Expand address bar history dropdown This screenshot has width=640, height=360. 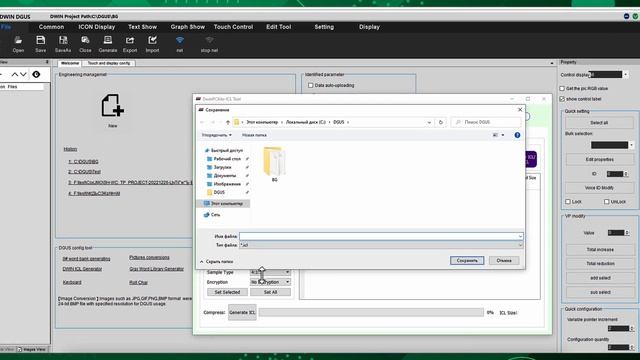[x=429, y=122]
